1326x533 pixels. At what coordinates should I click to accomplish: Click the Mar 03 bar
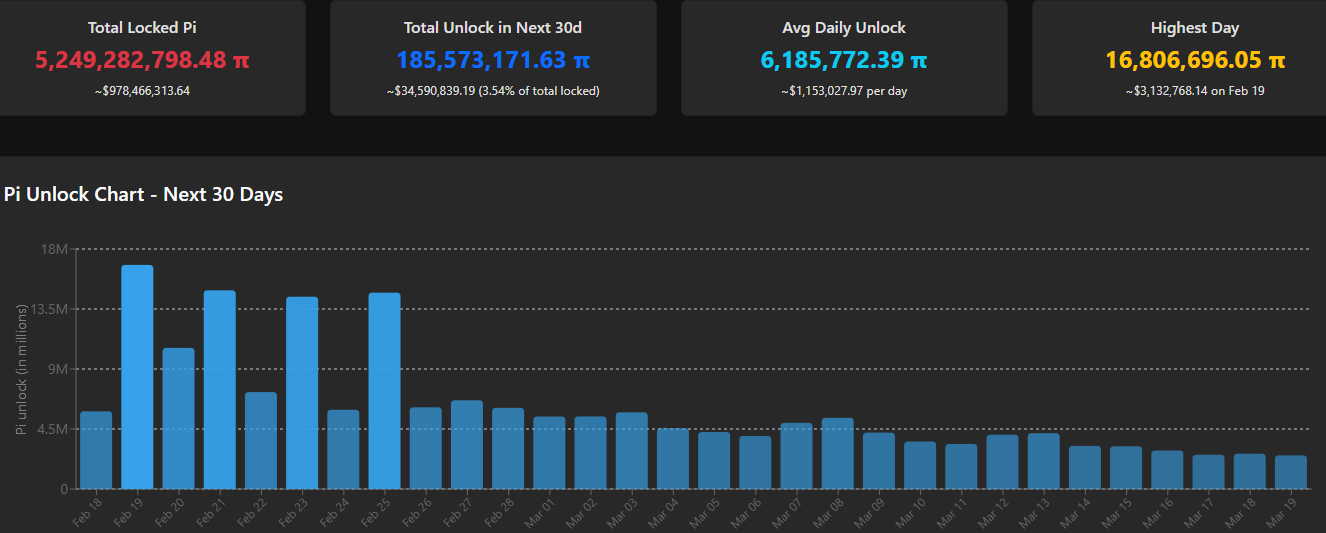631,450
